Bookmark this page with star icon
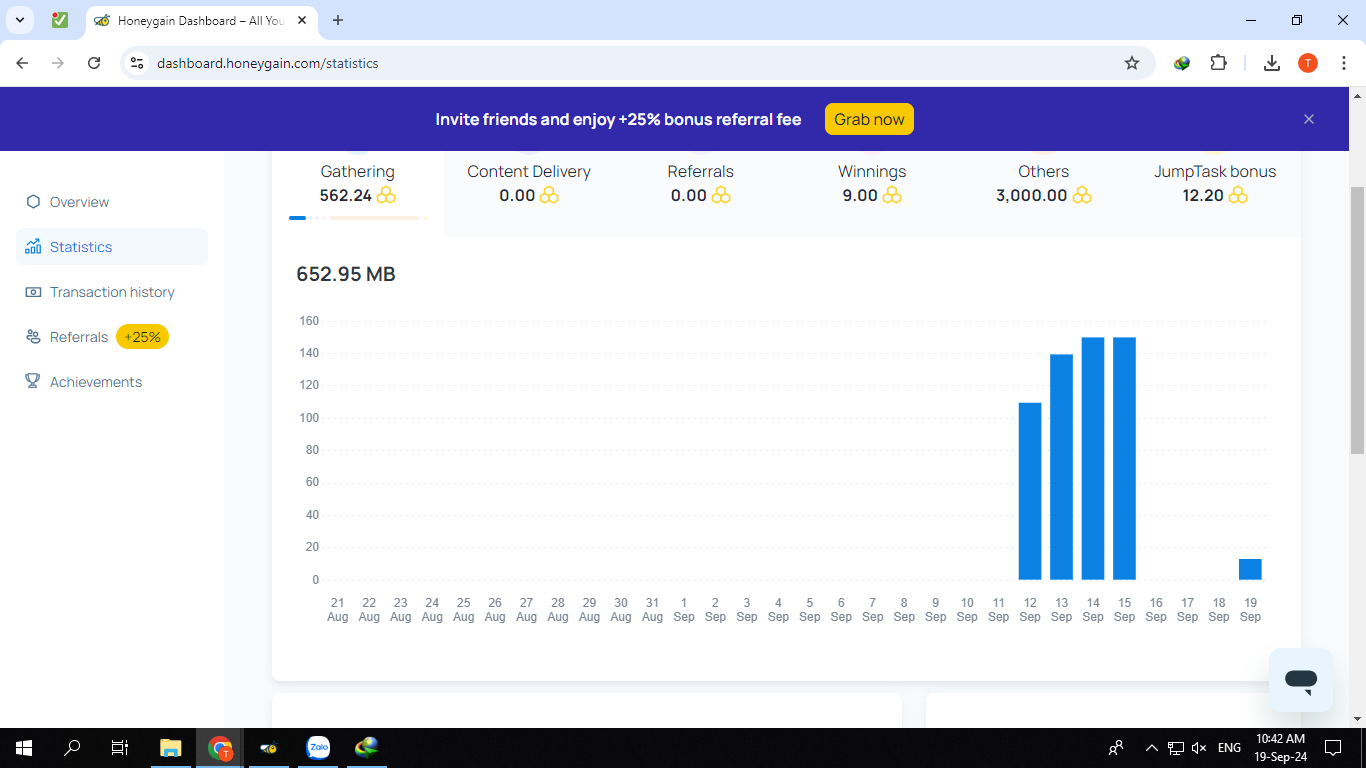Screen dimensions: 1366x768 pyautogui.click(x=1132, y=63)
